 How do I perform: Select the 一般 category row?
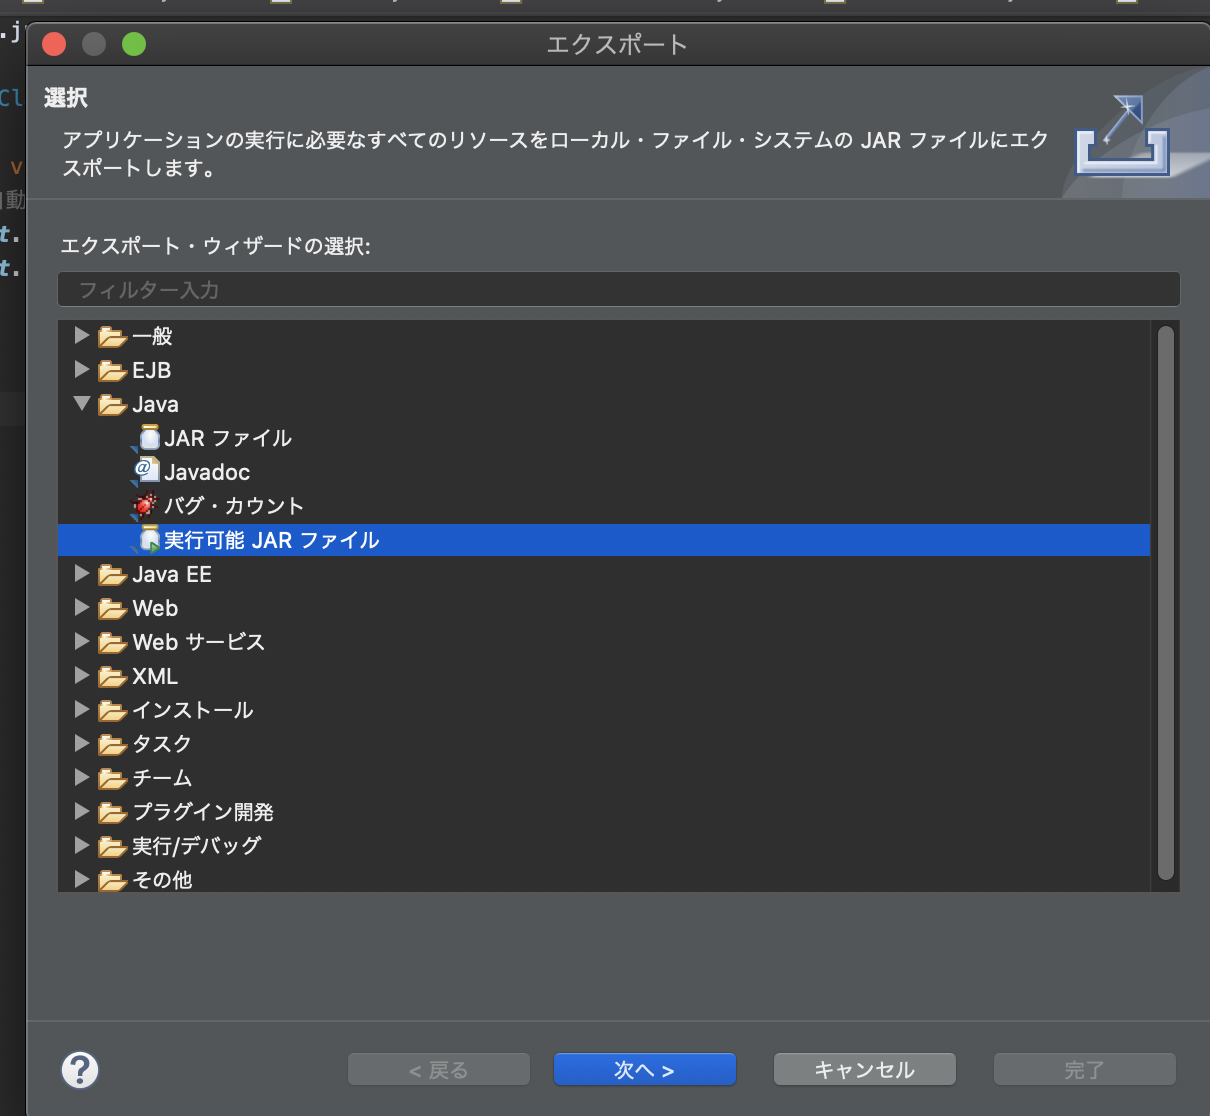pos(150,336)
